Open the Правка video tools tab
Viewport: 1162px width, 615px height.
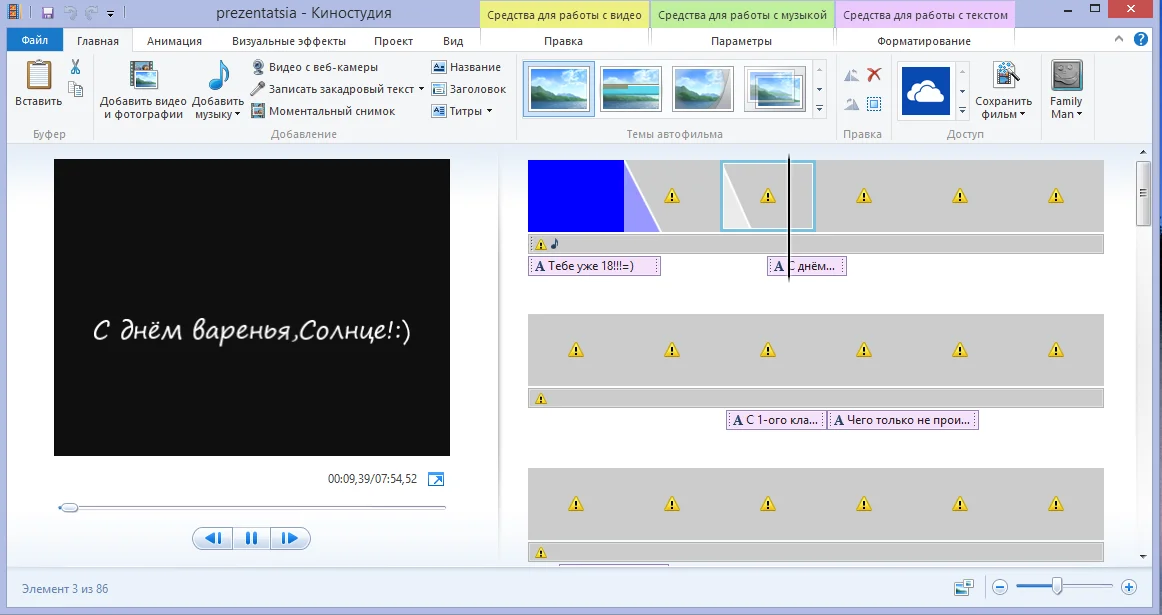point(563,41)
